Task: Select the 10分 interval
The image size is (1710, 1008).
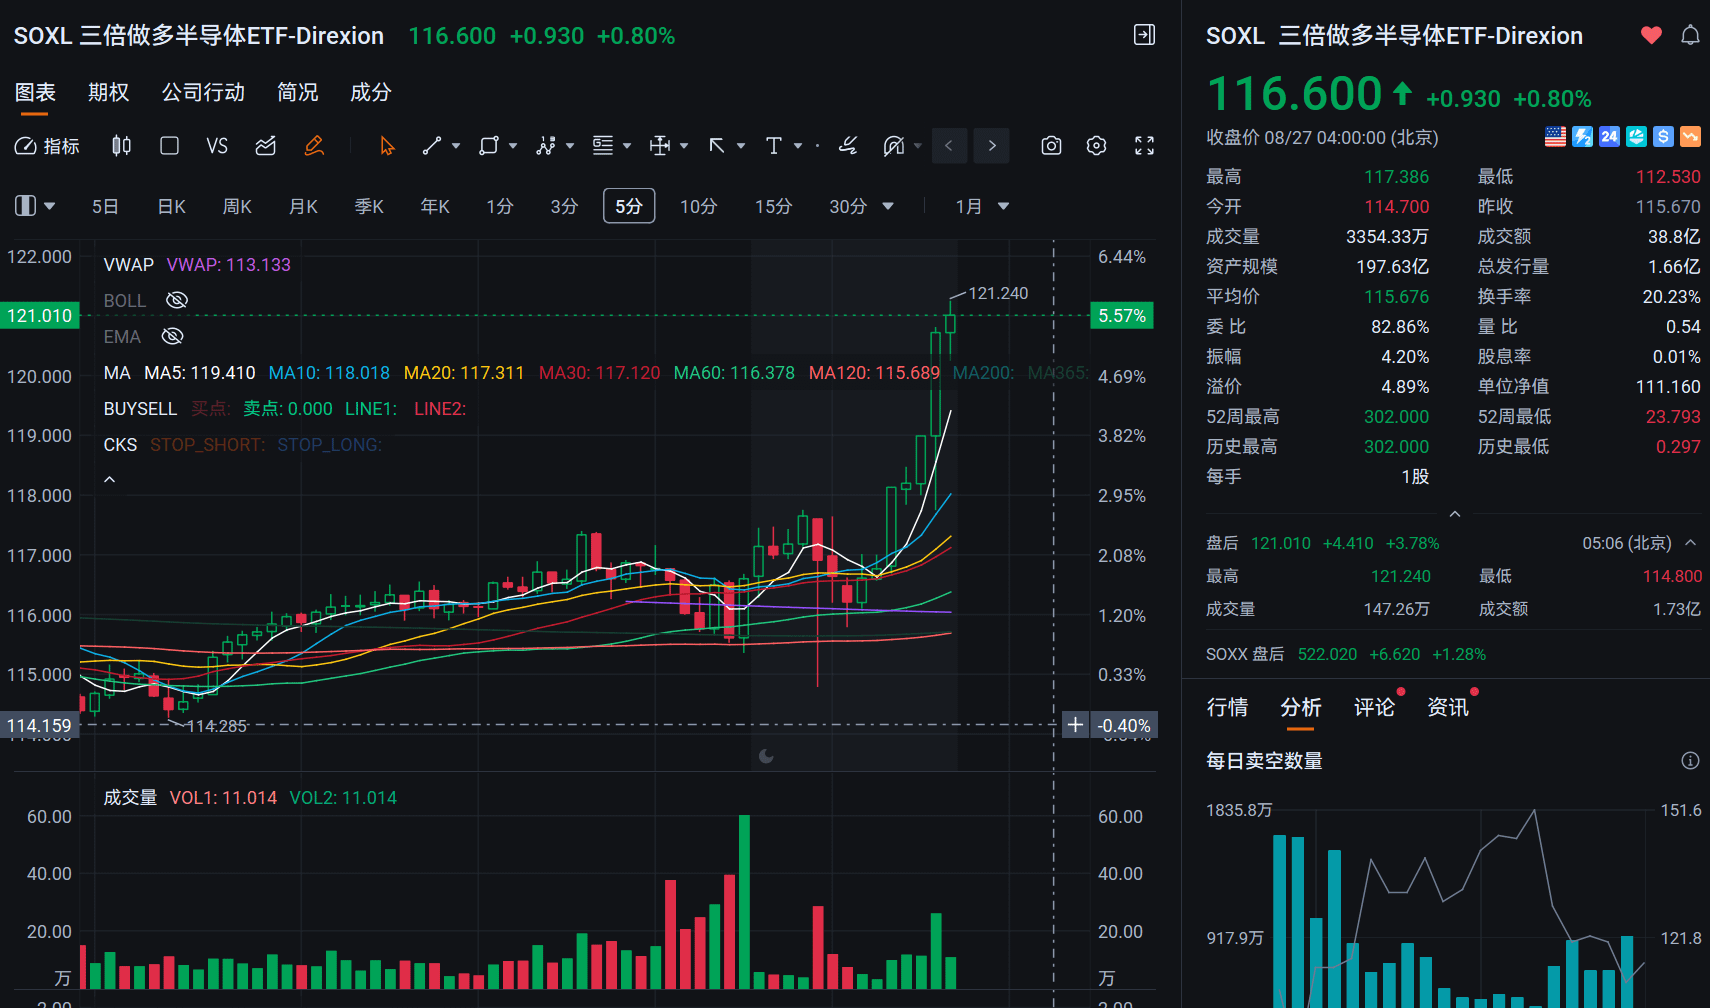Action: pyautogui.click(x=699, y=207)
